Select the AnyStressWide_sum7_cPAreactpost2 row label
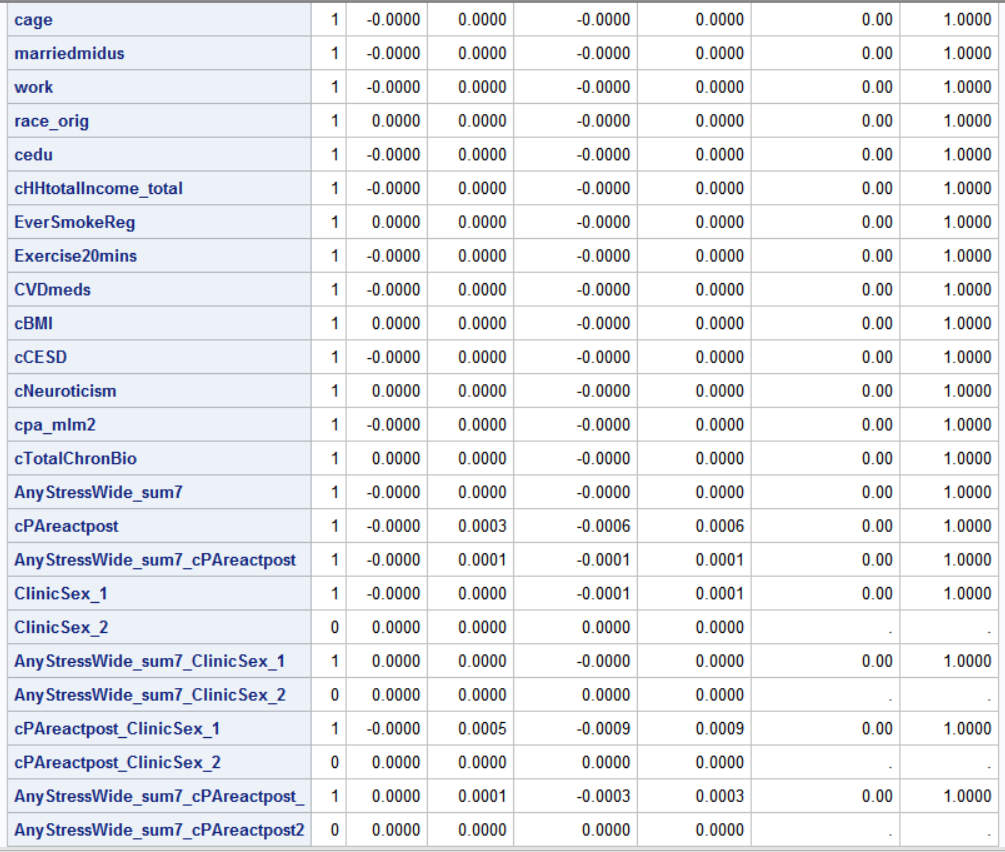Viewport: 1005px width, 852px height. point(159,830)
